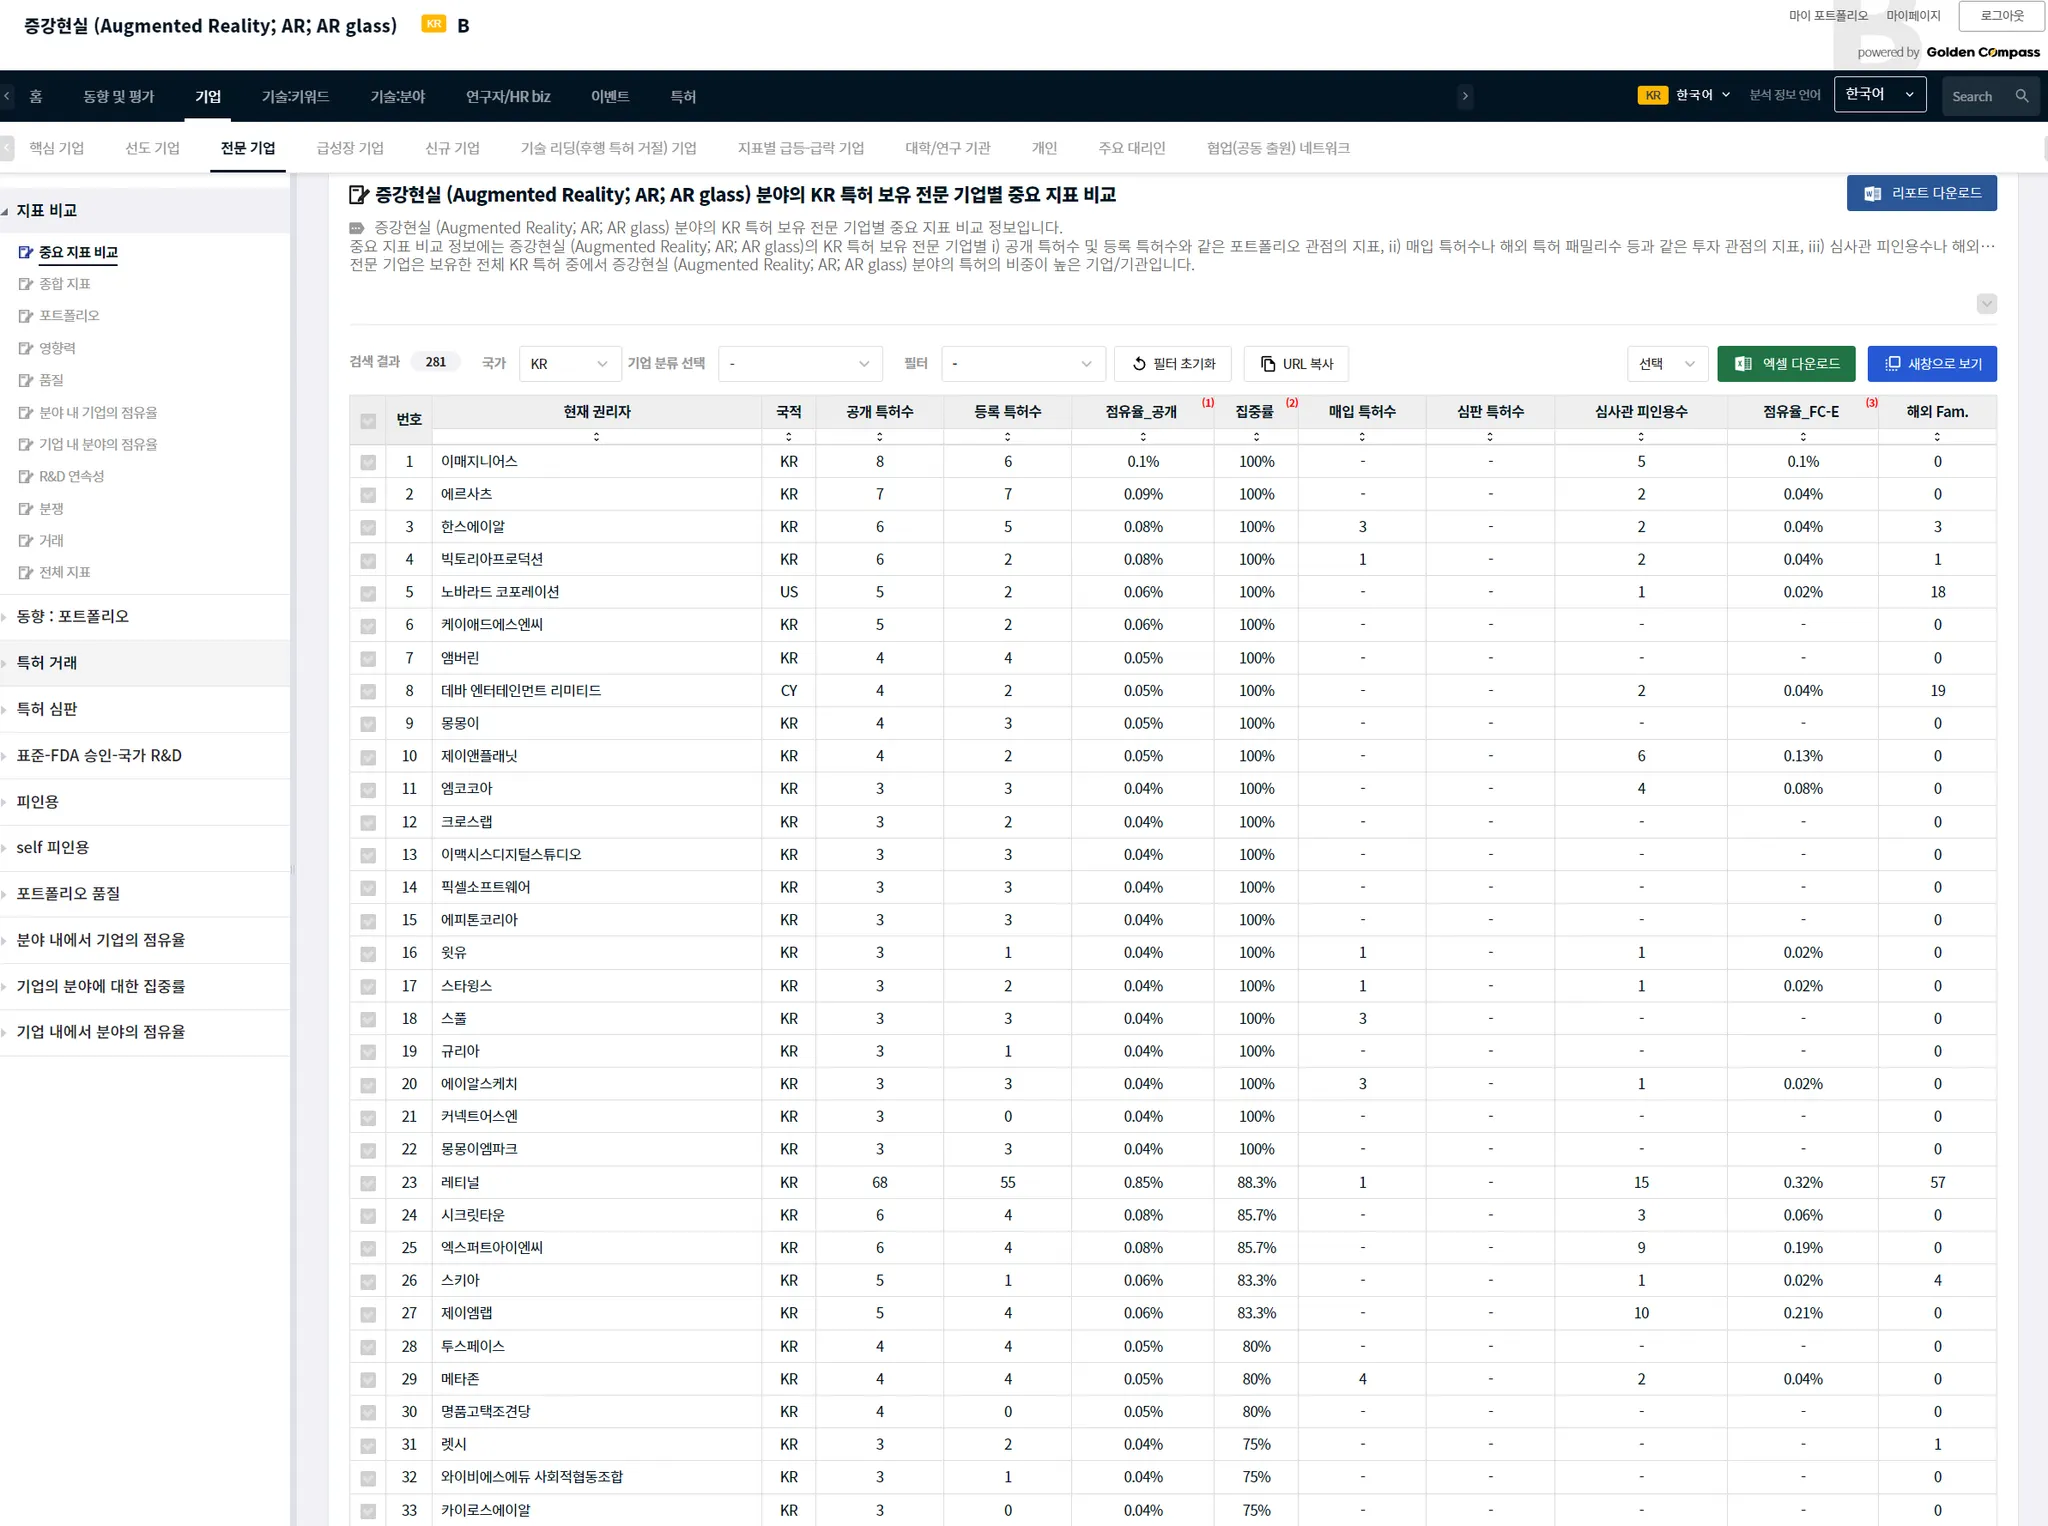Click the search magnifier icon in navbar
This screenshot has width=2048, height=1526.
coord(2021,96)
